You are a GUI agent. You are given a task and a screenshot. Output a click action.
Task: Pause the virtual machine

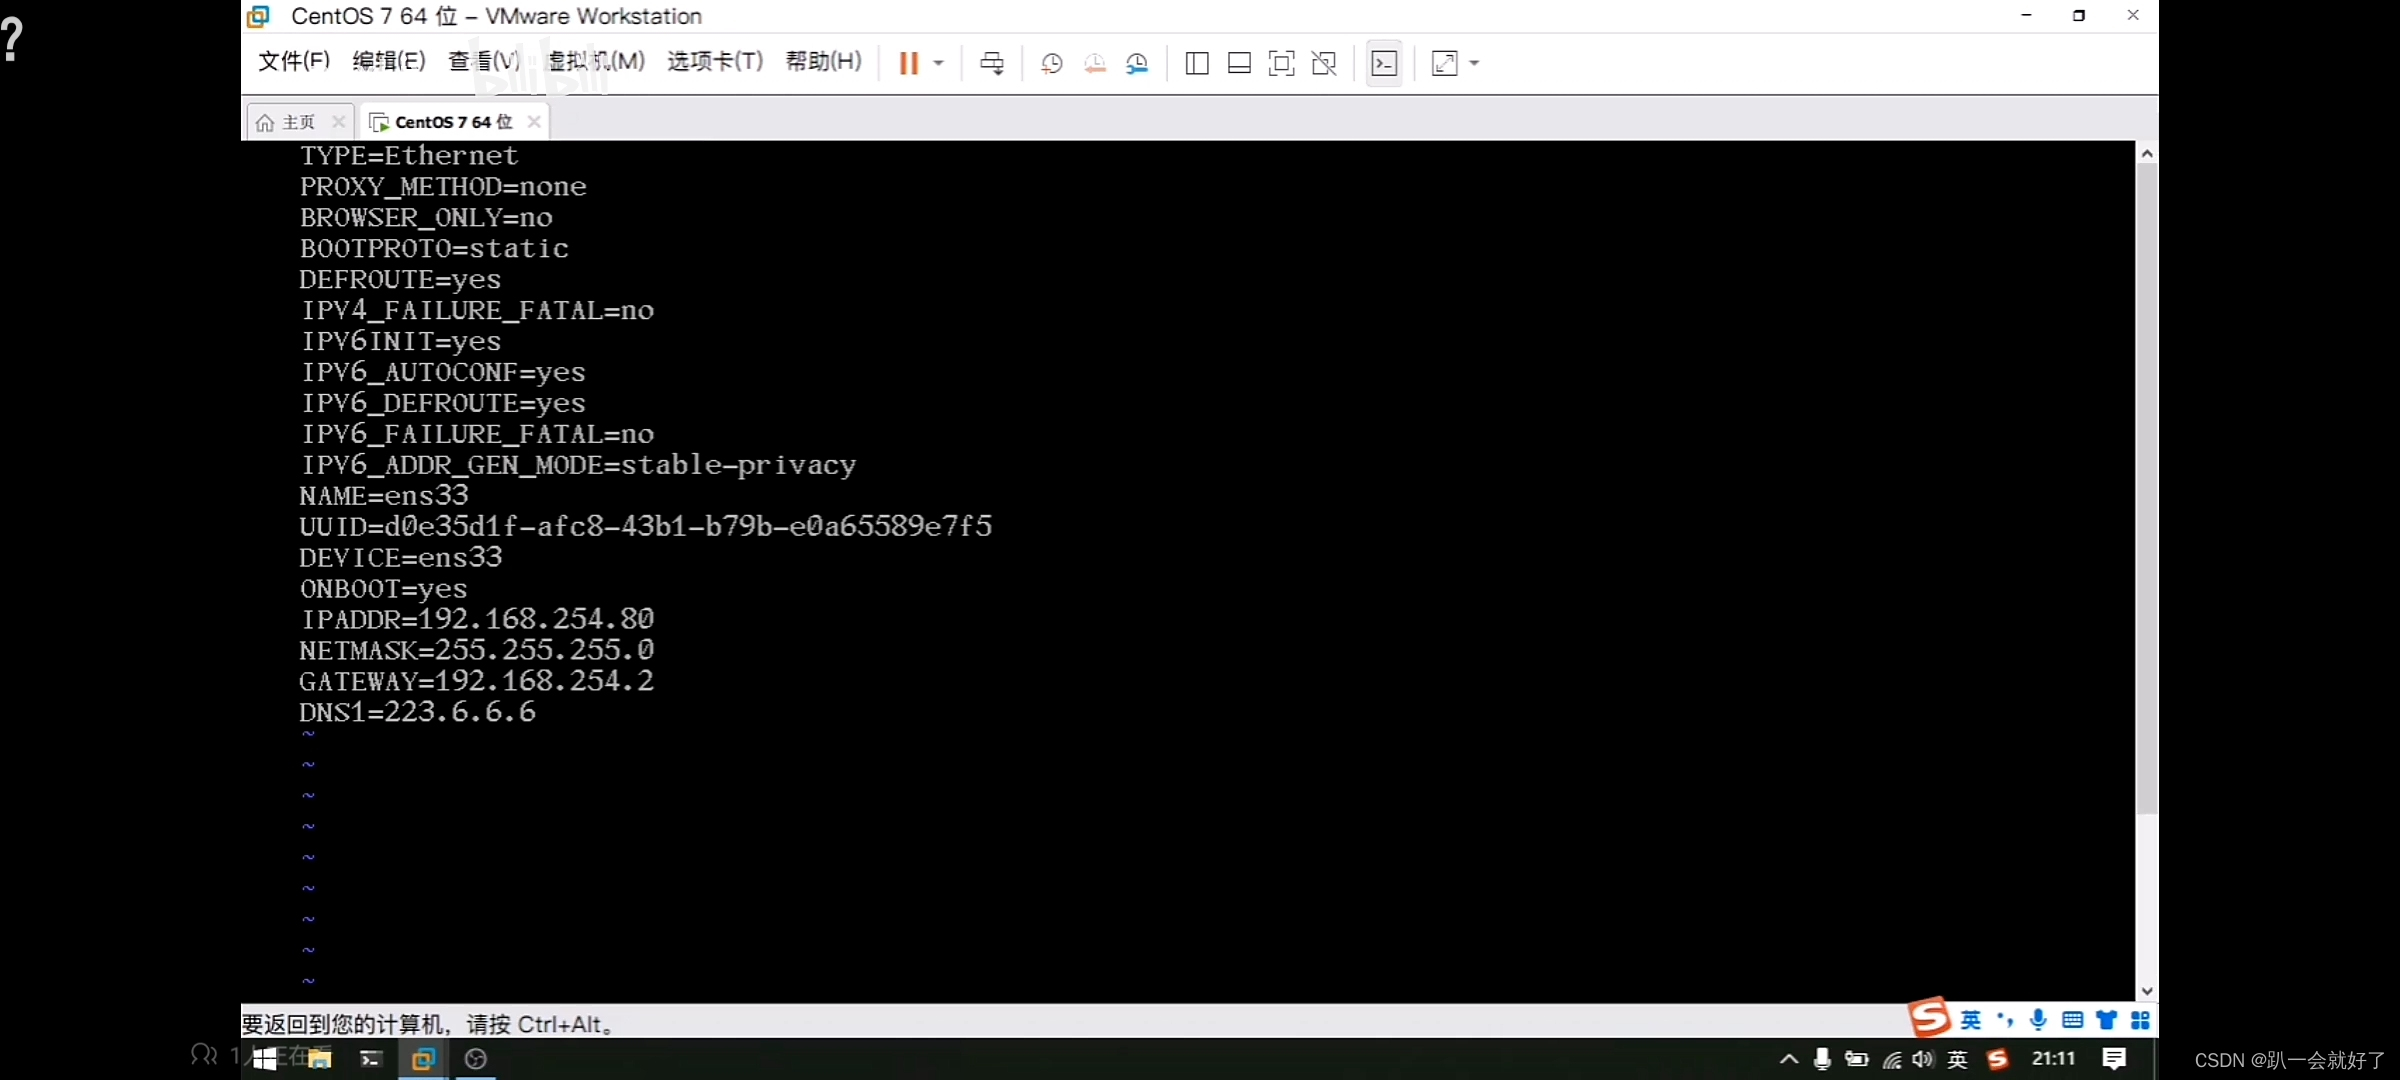pos(908,63)
